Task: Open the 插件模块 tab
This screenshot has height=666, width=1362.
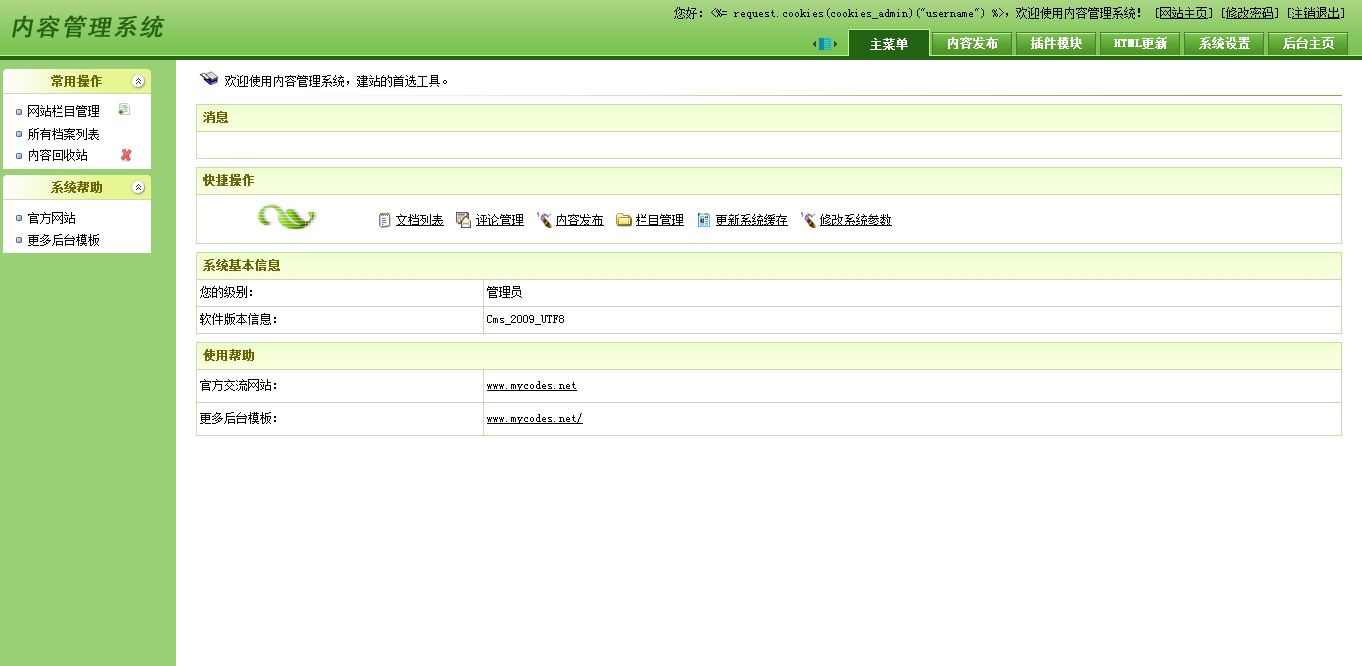Action: click(1056, 43)
